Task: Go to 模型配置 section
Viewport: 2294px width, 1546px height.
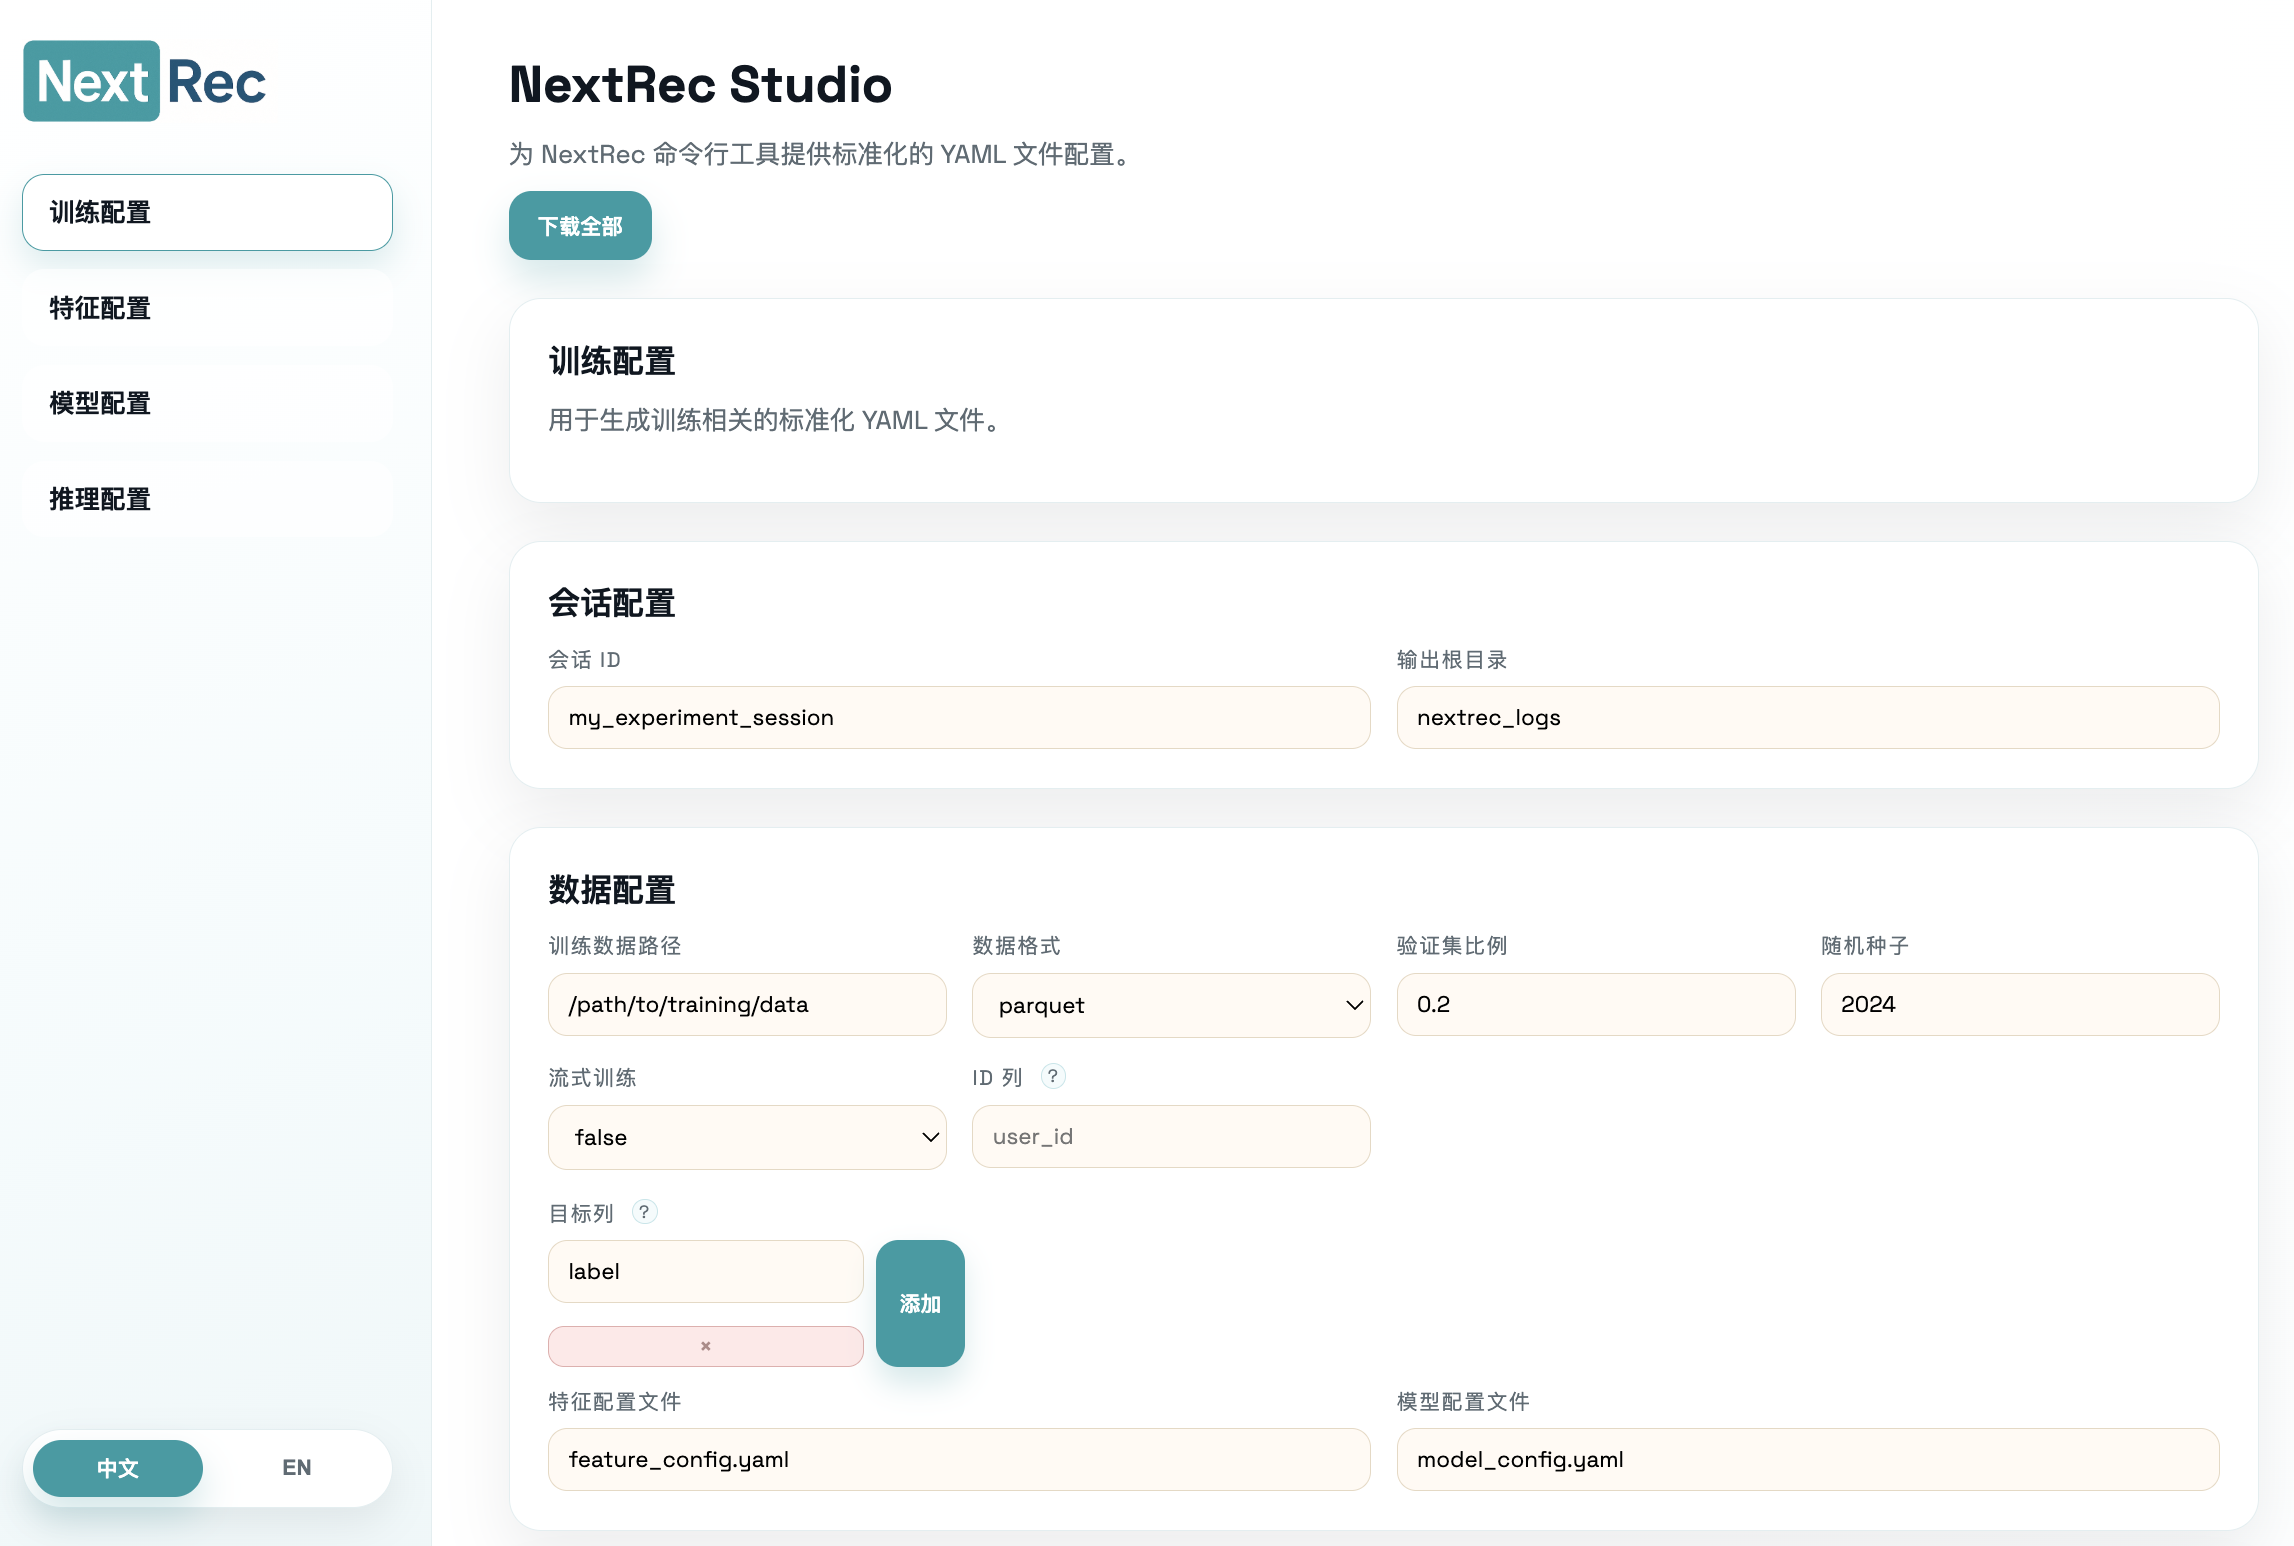Action: [207, 403]
